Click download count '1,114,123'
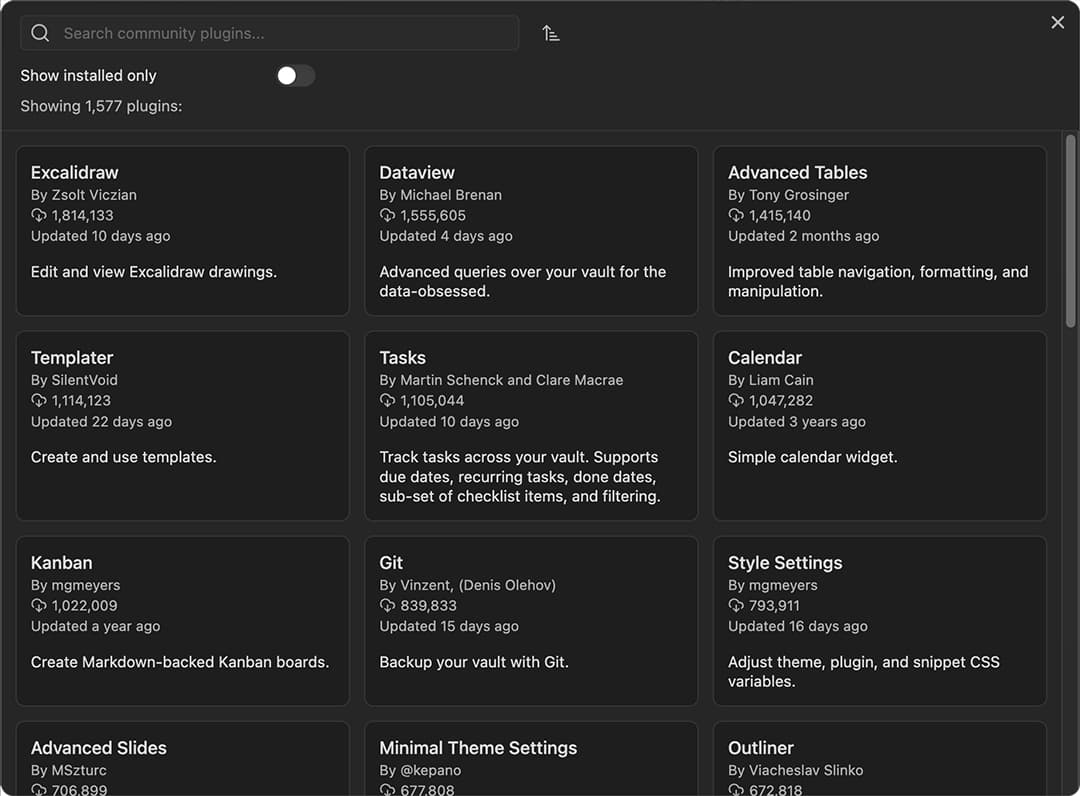1080x796 pixels. point(81,401)
